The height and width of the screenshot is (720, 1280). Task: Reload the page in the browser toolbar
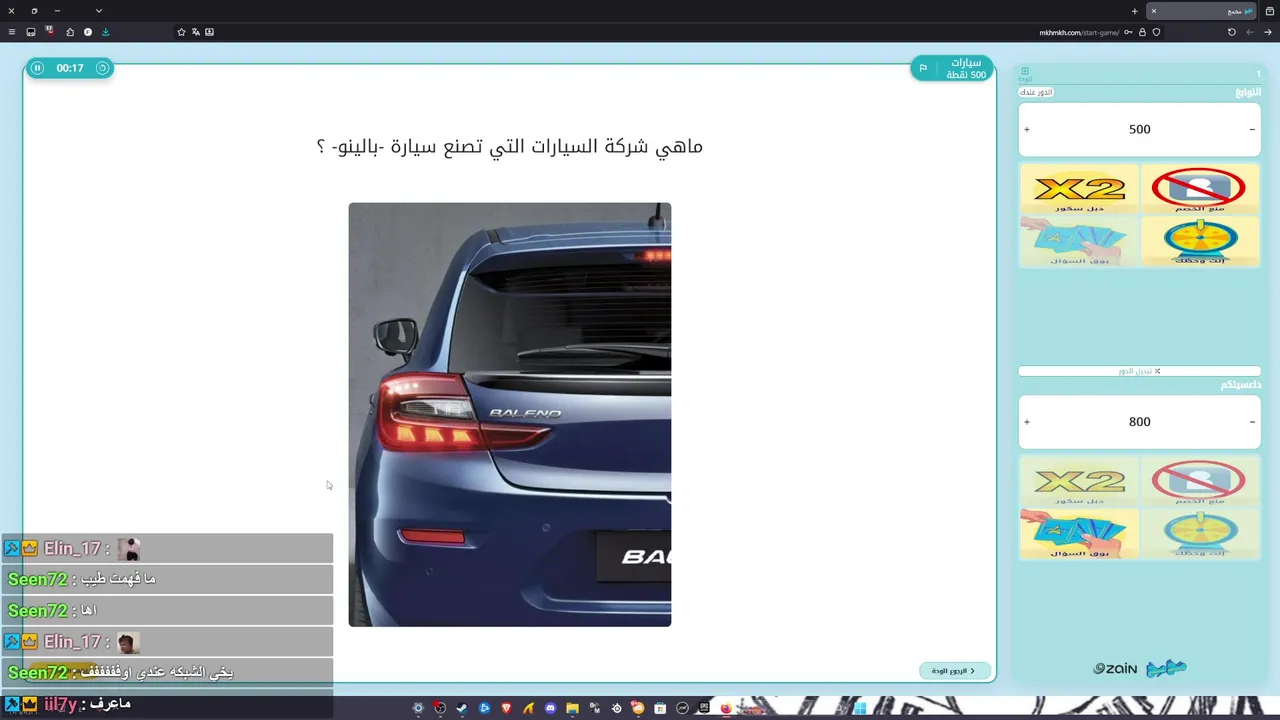(1232, 32)
